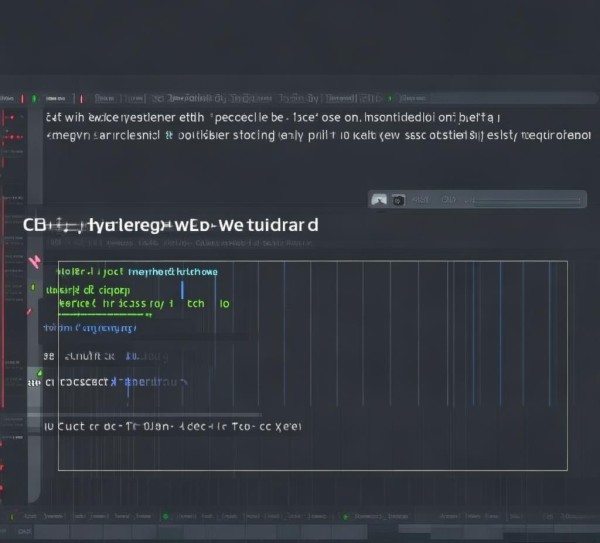Toggle the red breakpoint marker in the left gutter

pos(13,117)
